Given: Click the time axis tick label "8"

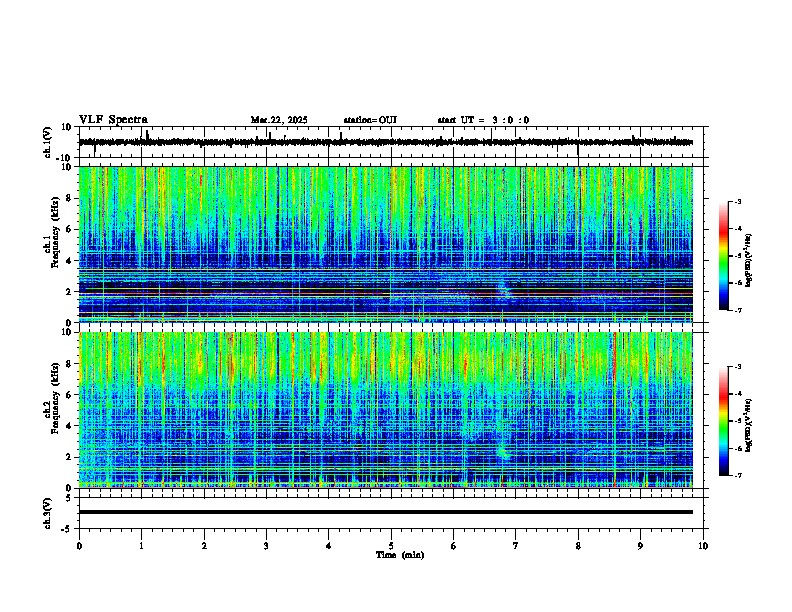Looking at the screenshot, I should click(x=578, y=546).
